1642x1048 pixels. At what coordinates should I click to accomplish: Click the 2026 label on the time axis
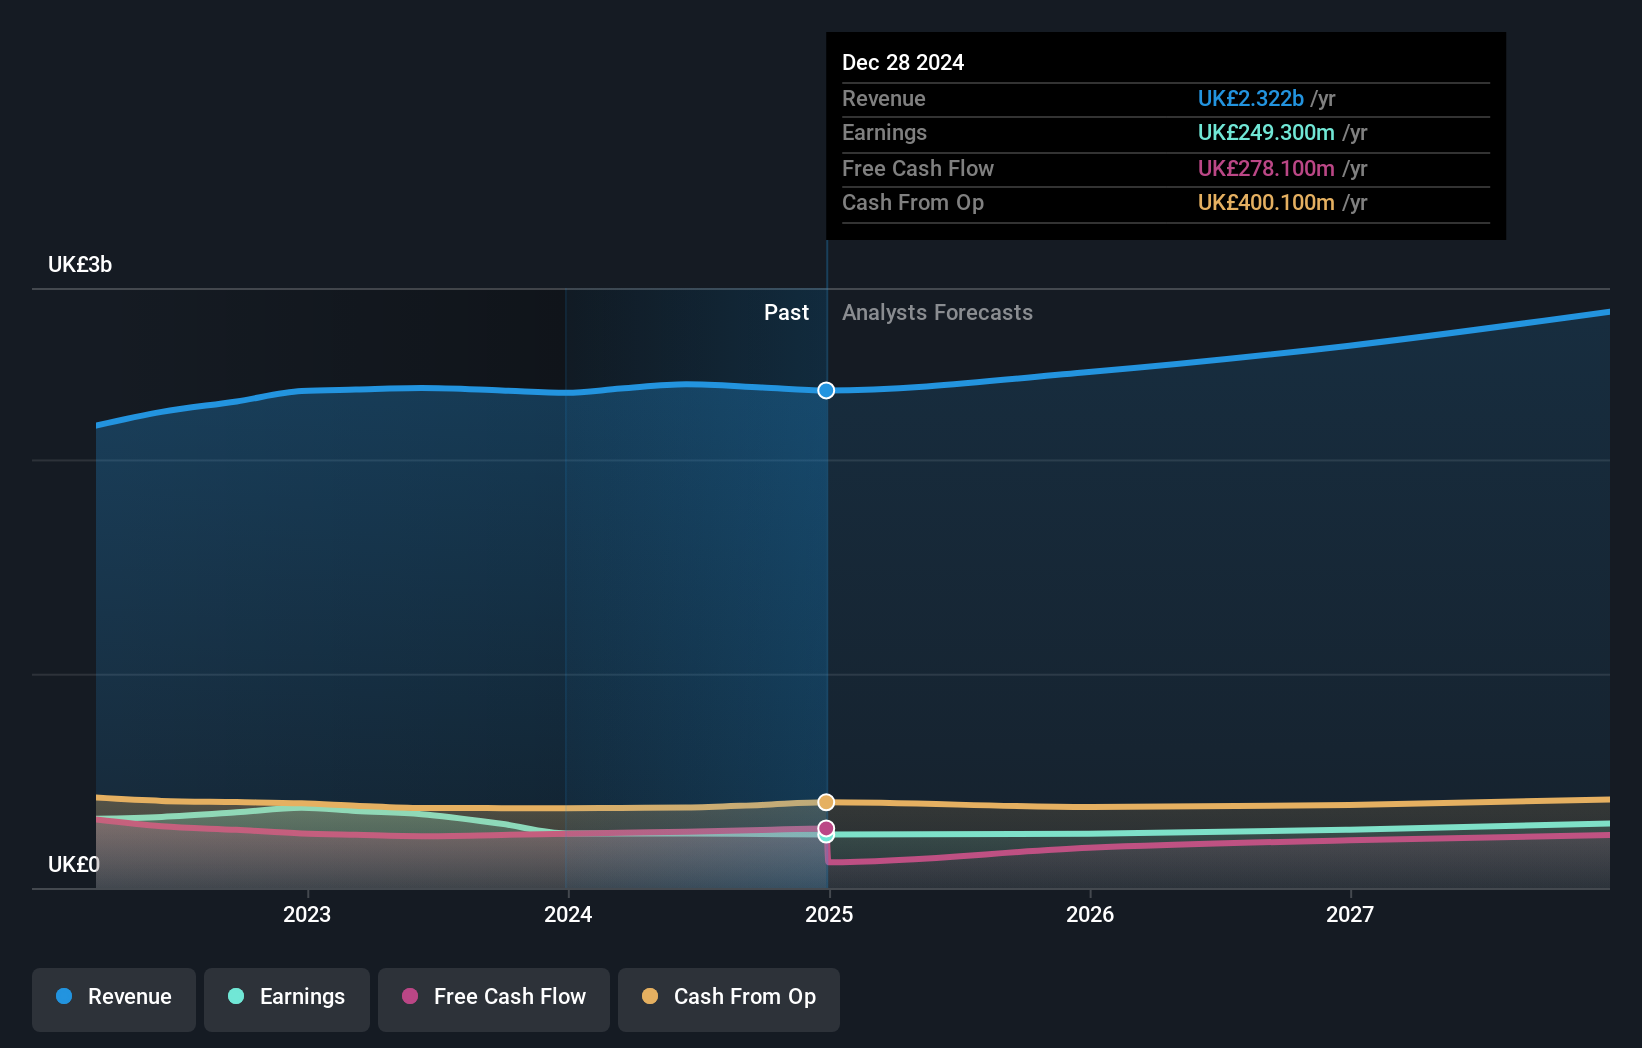pos(1091,914)
